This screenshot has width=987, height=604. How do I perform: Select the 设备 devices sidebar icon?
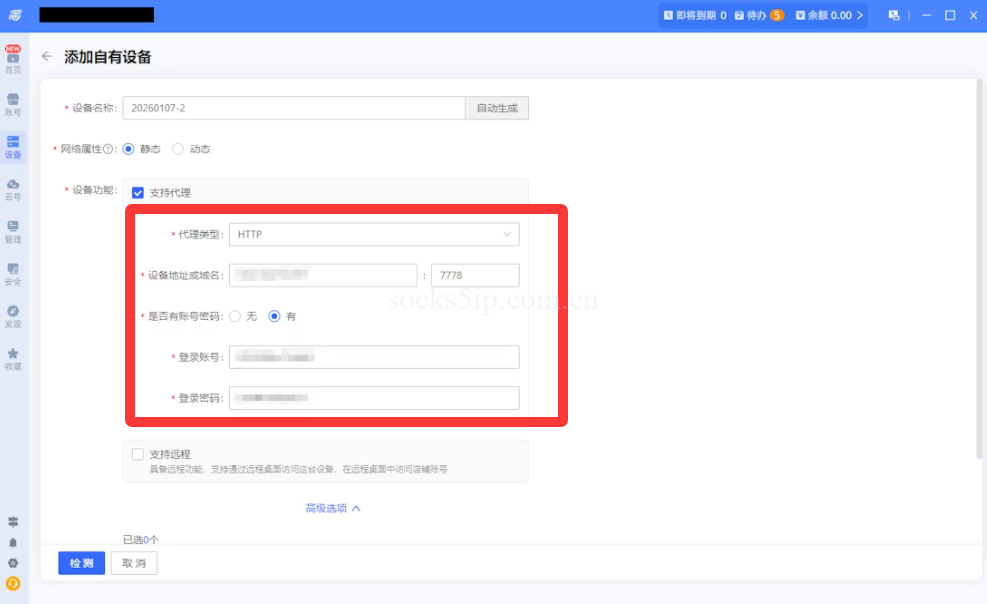click(13, 147)
